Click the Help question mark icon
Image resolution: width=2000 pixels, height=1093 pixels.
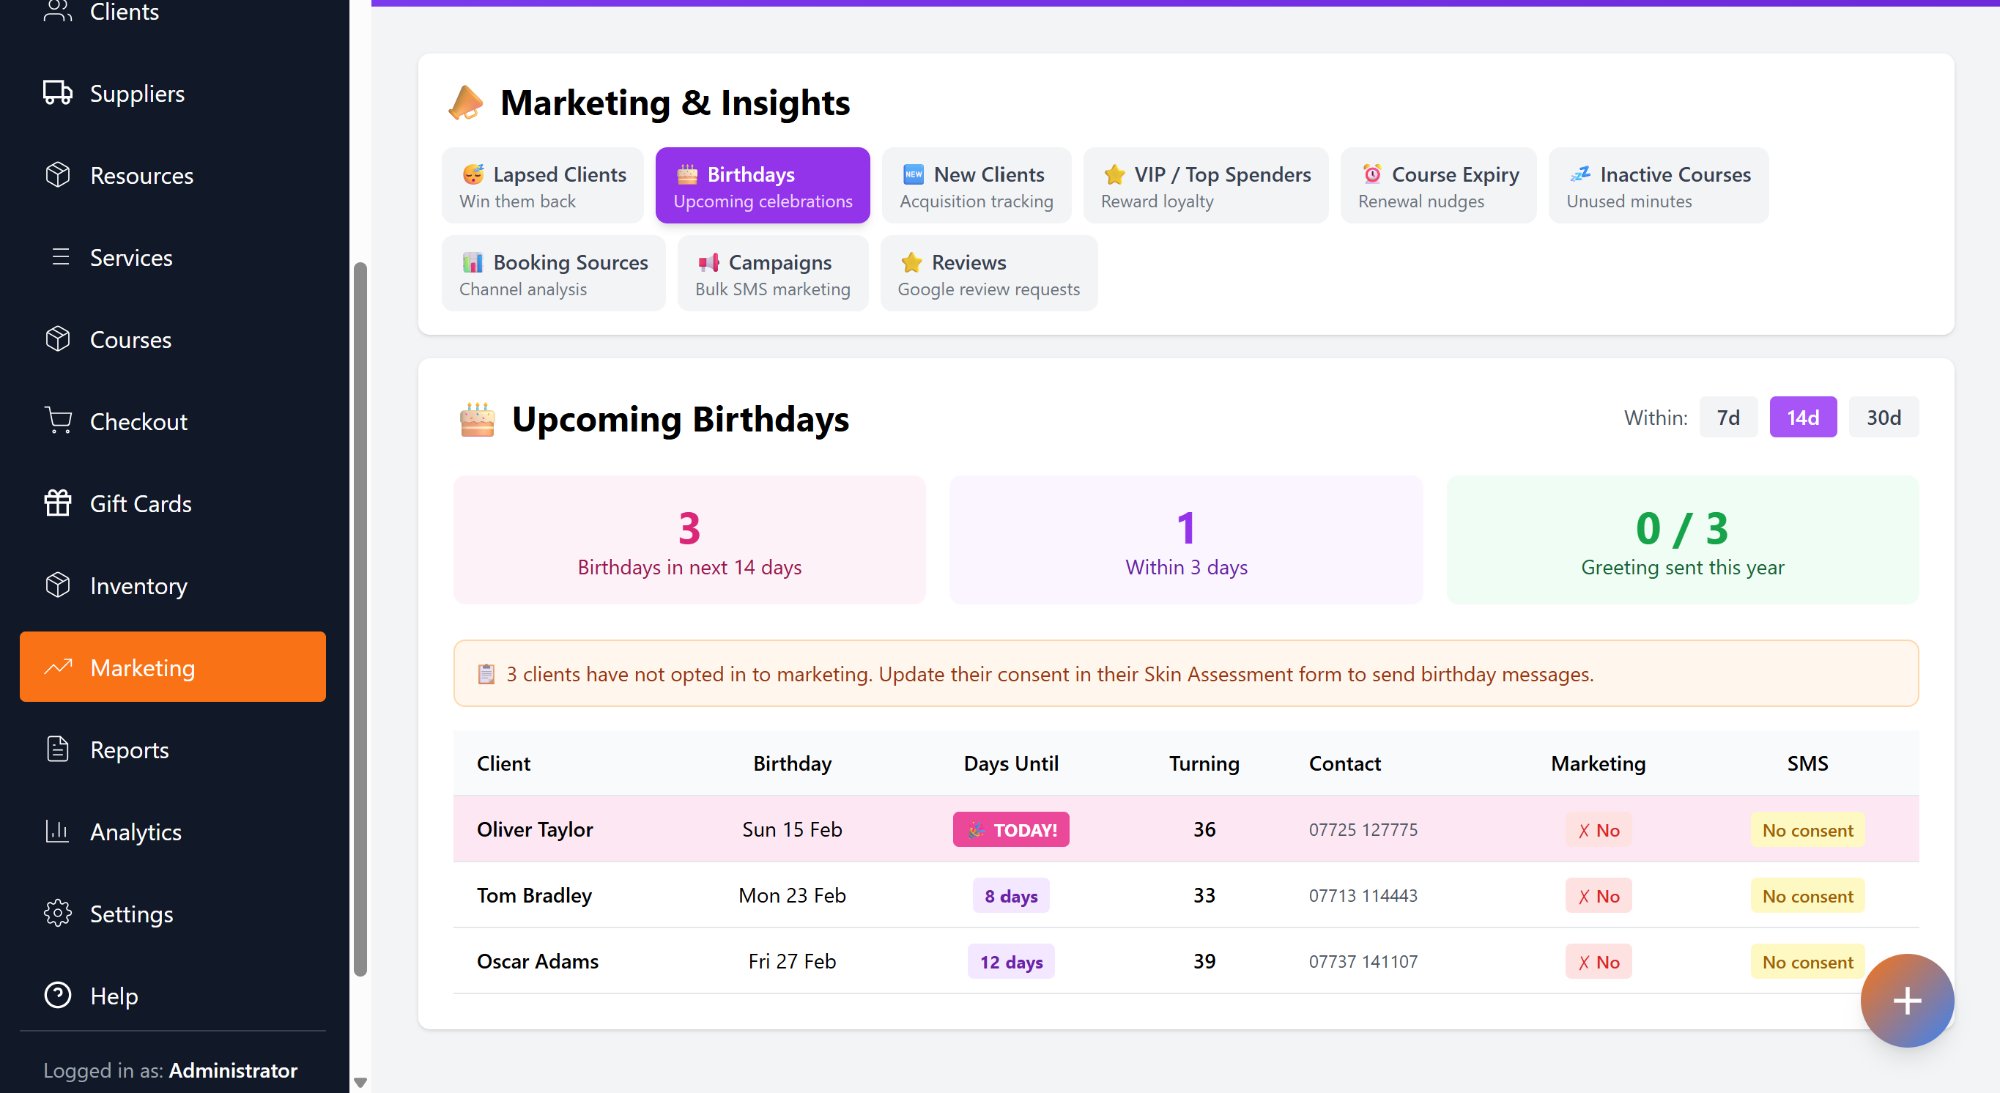point(58,995)
